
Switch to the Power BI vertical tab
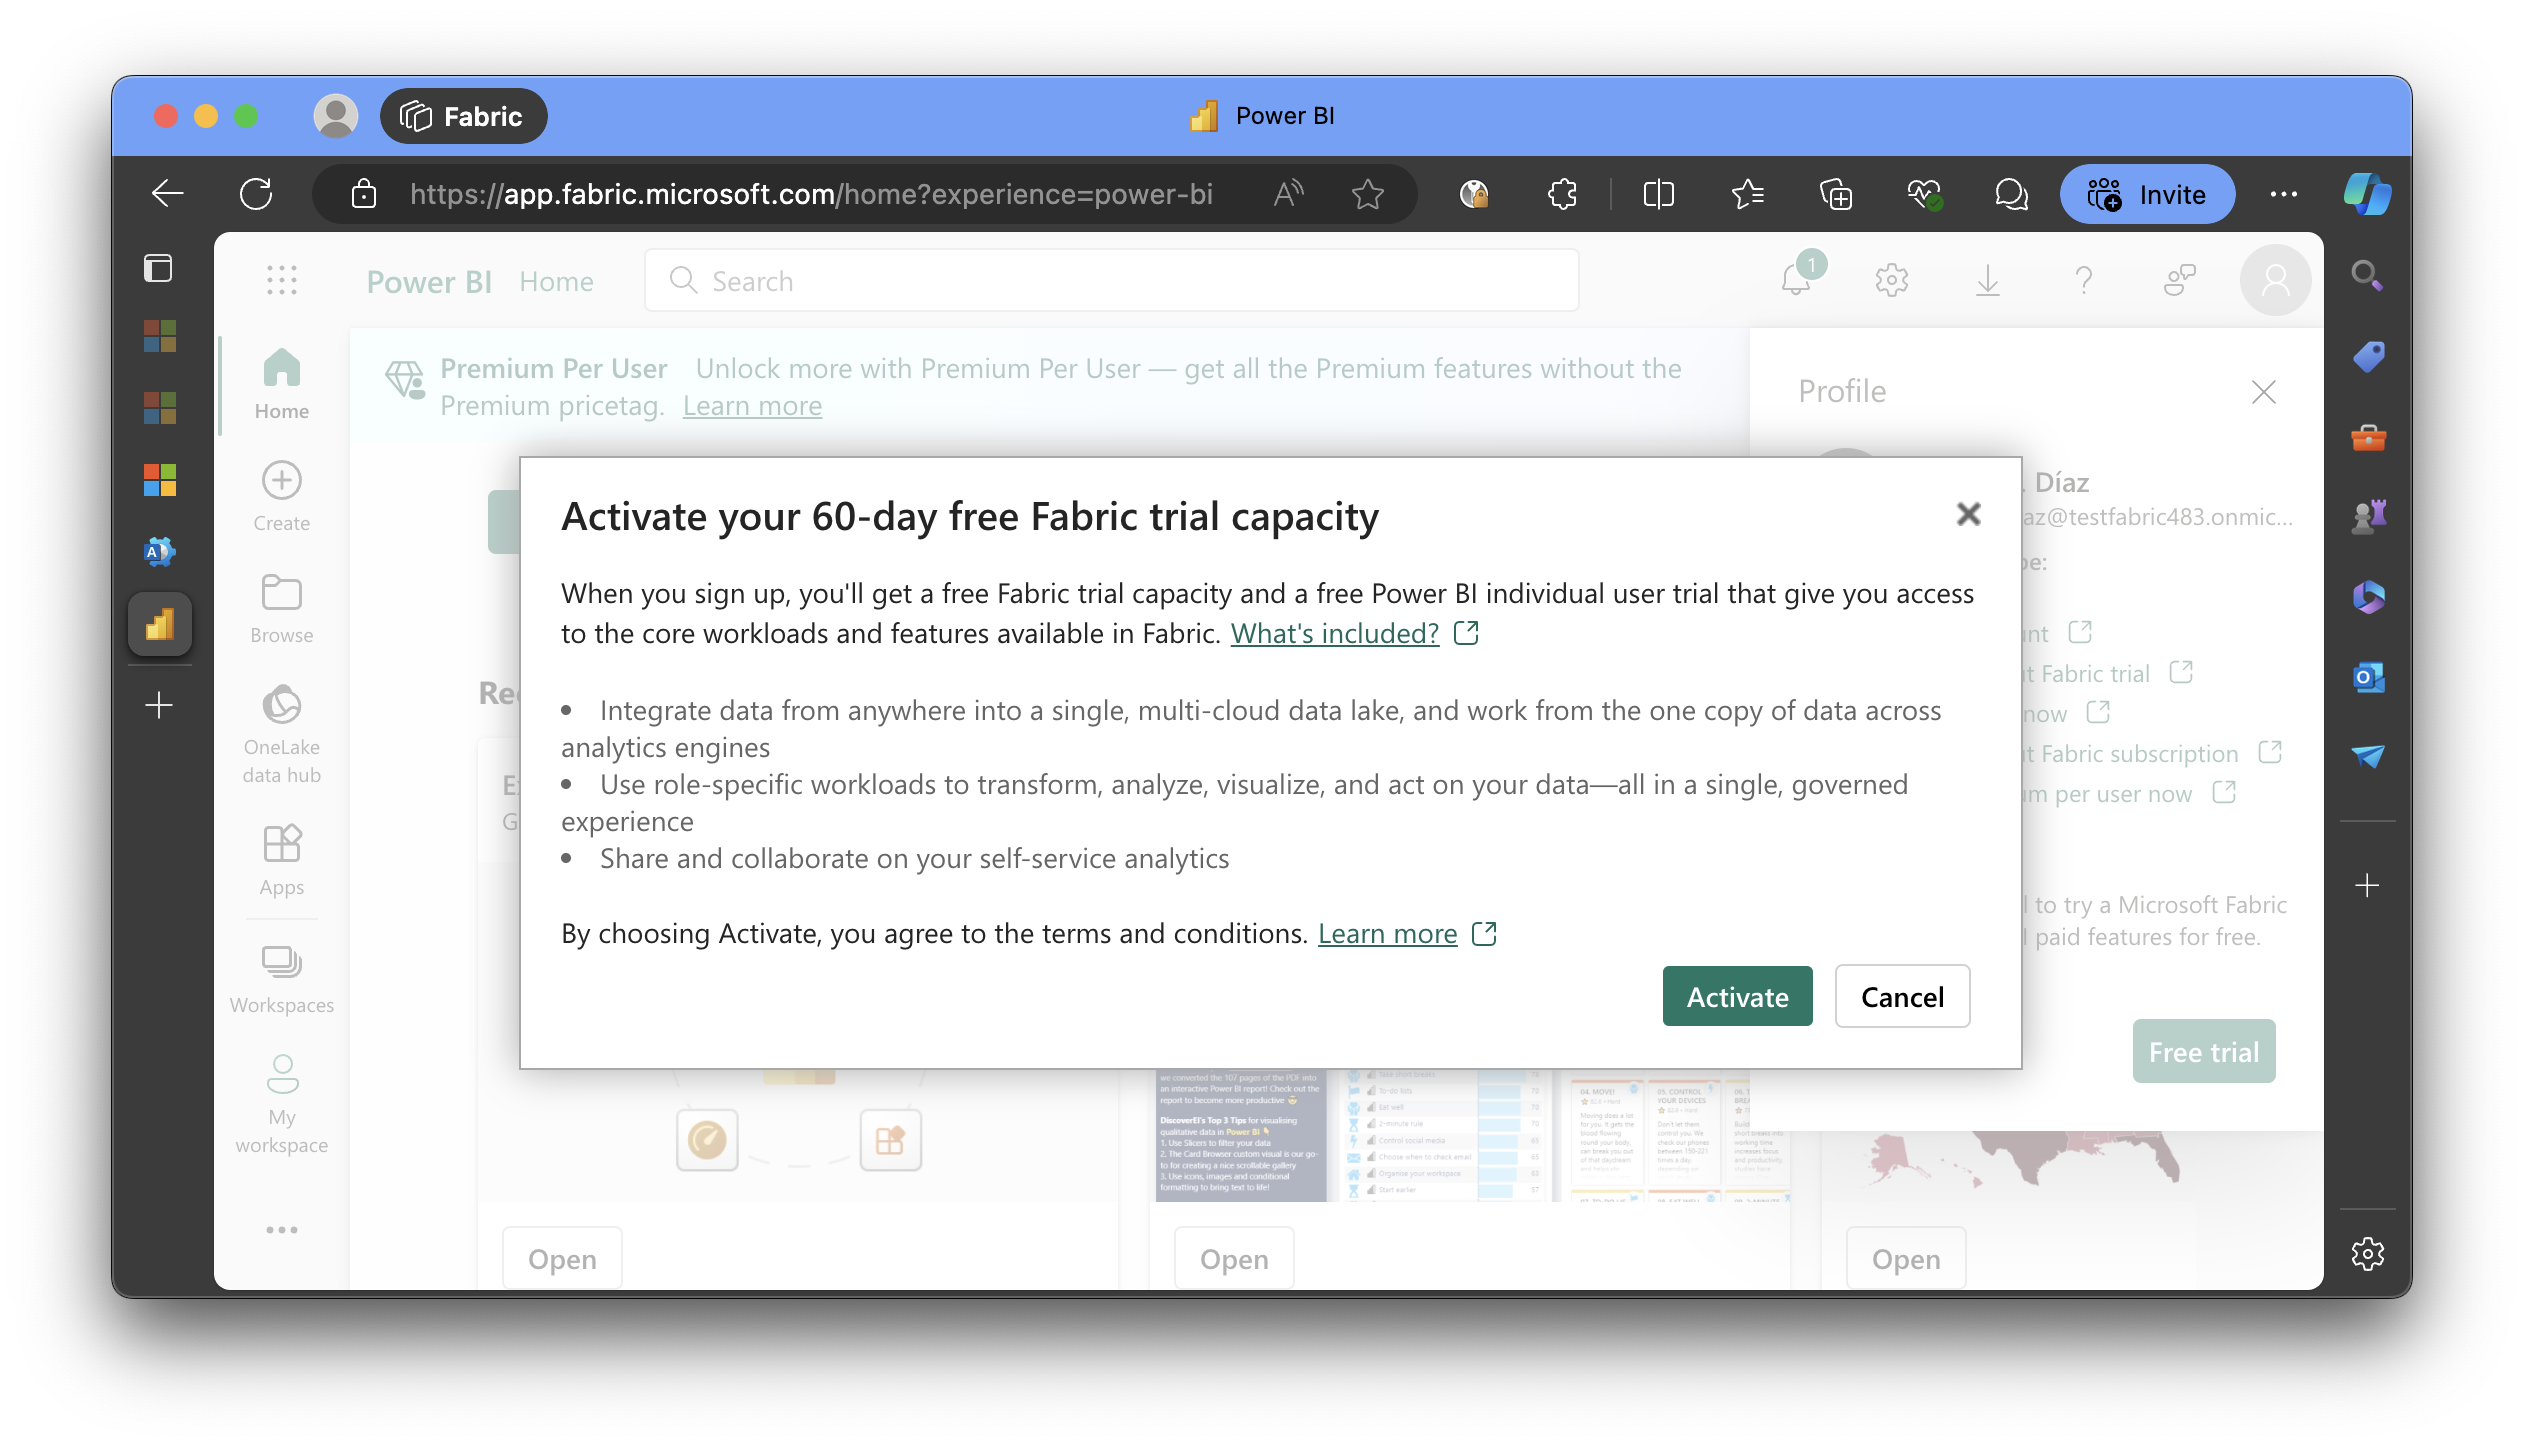(160, 625)
